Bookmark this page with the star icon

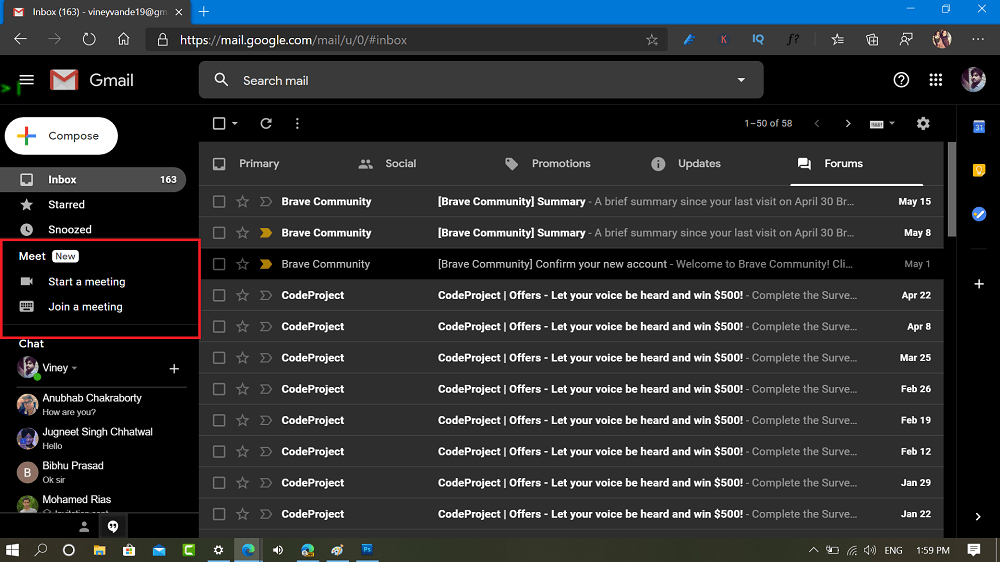652,40
